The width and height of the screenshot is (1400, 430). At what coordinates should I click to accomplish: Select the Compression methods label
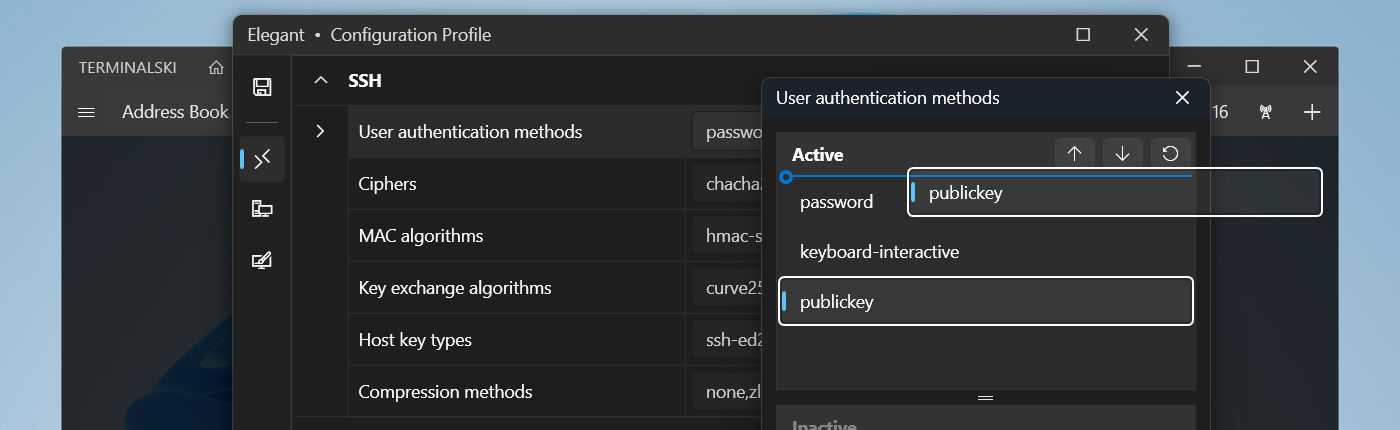445,392
